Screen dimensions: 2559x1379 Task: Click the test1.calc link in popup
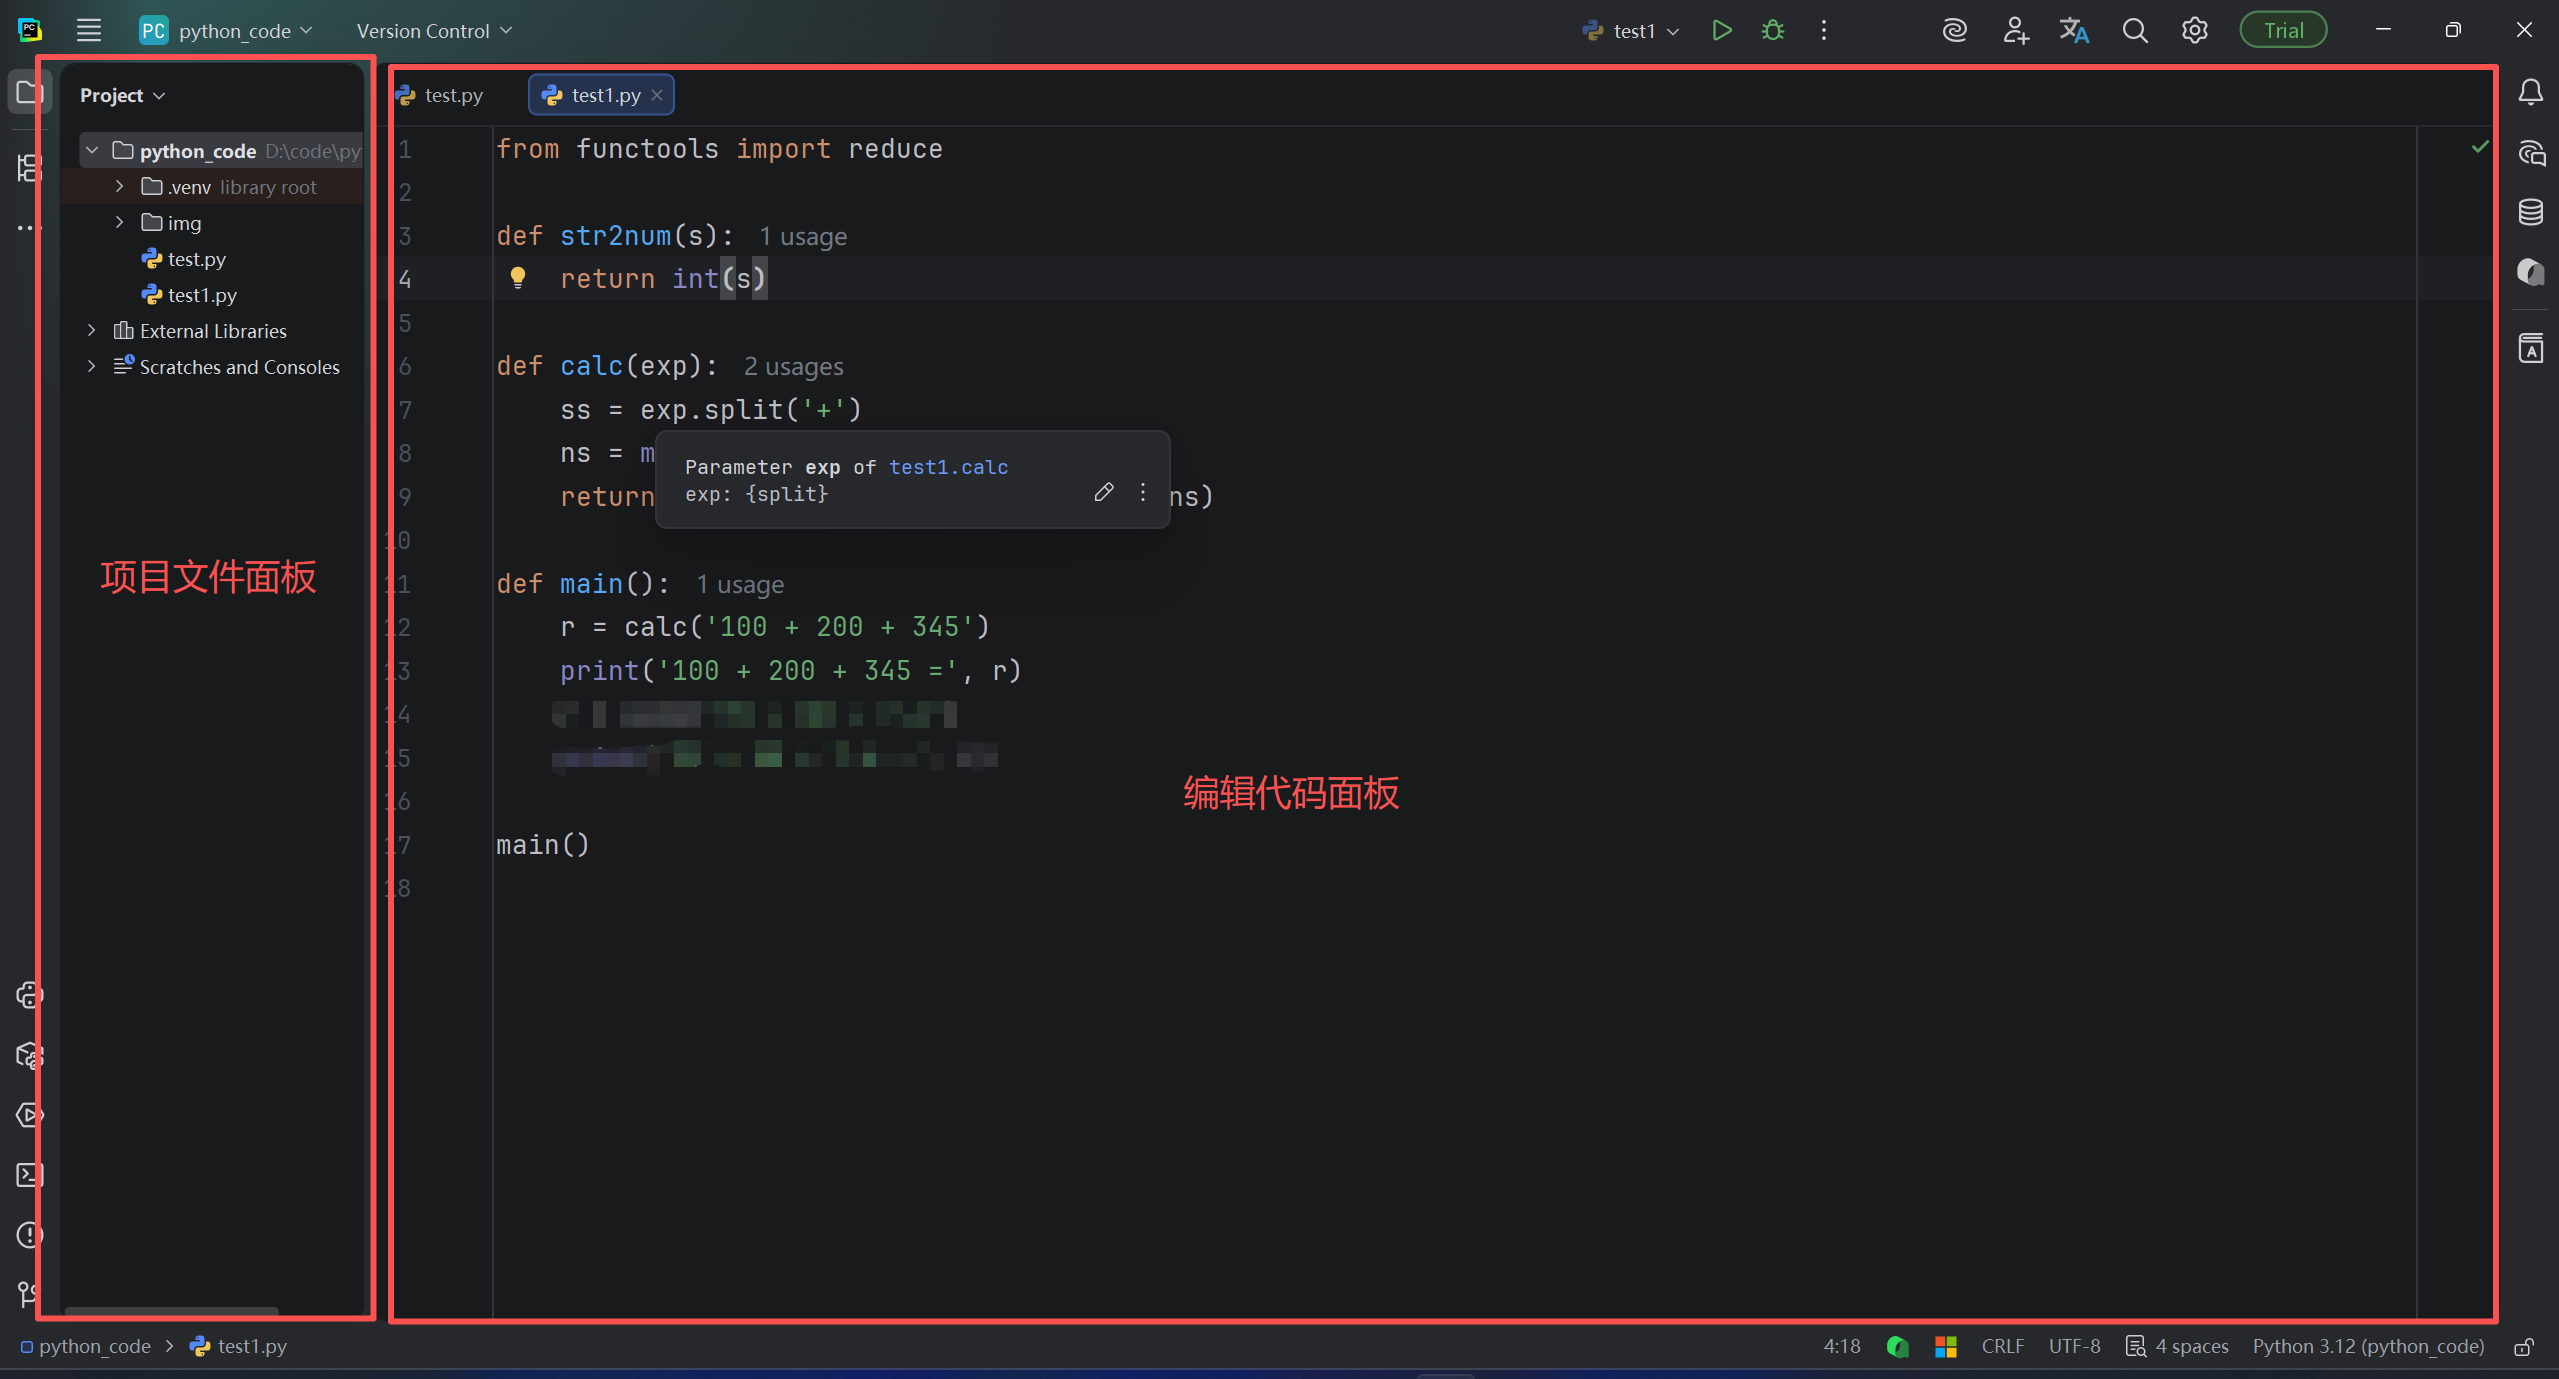[948, 467]
